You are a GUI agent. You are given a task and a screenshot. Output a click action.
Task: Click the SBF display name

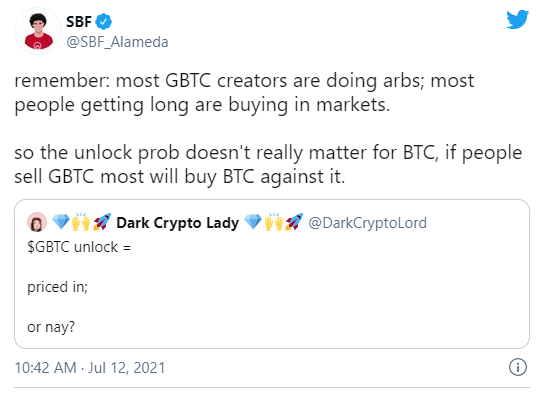pos(79,22)
